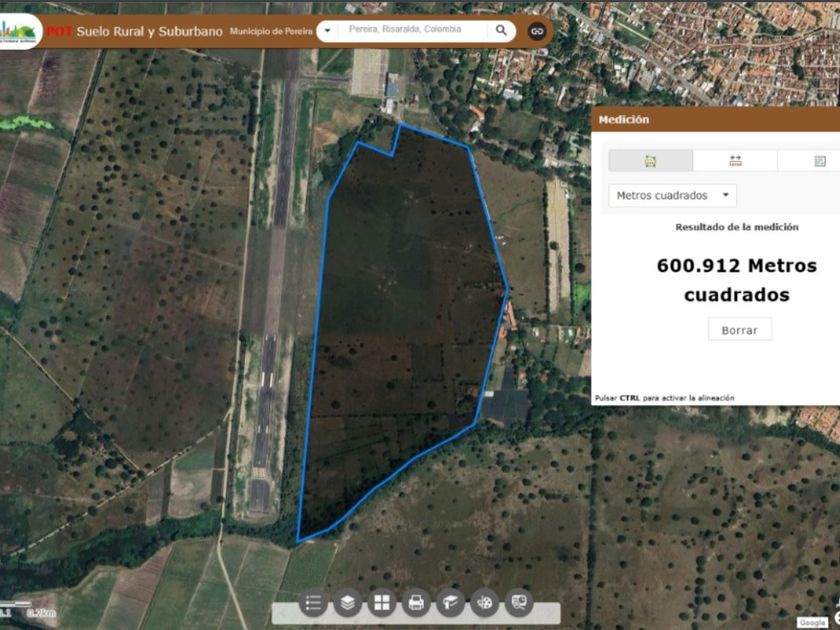Expand the search source dropdown arrow
Screen dimensions: 840x630
pos(327,31)
